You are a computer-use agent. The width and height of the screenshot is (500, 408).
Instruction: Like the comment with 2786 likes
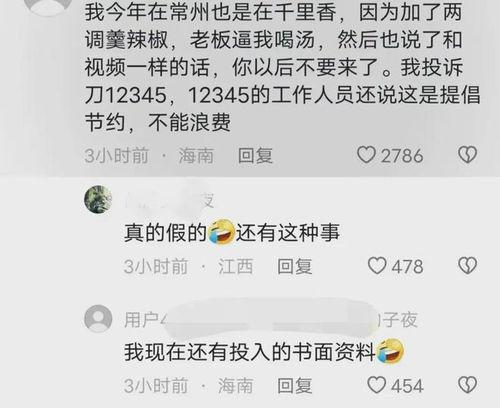click(366, 155)
